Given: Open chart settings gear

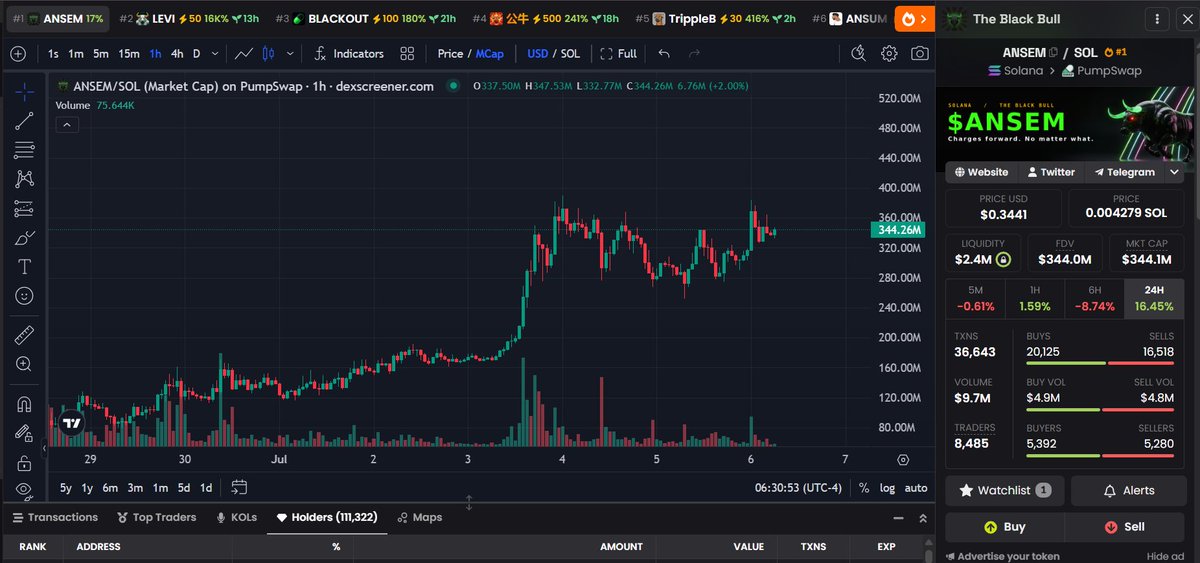Looking at the screenshot, I should 889,54.
